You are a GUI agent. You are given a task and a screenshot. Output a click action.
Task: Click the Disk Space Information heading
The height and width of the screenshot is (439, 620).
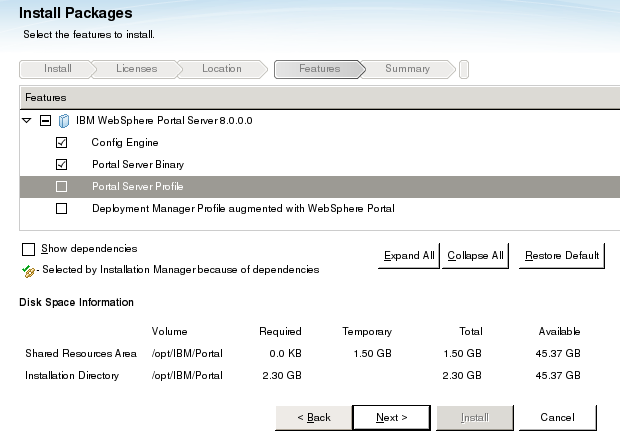pyautogui.click(x=76, y=303)
